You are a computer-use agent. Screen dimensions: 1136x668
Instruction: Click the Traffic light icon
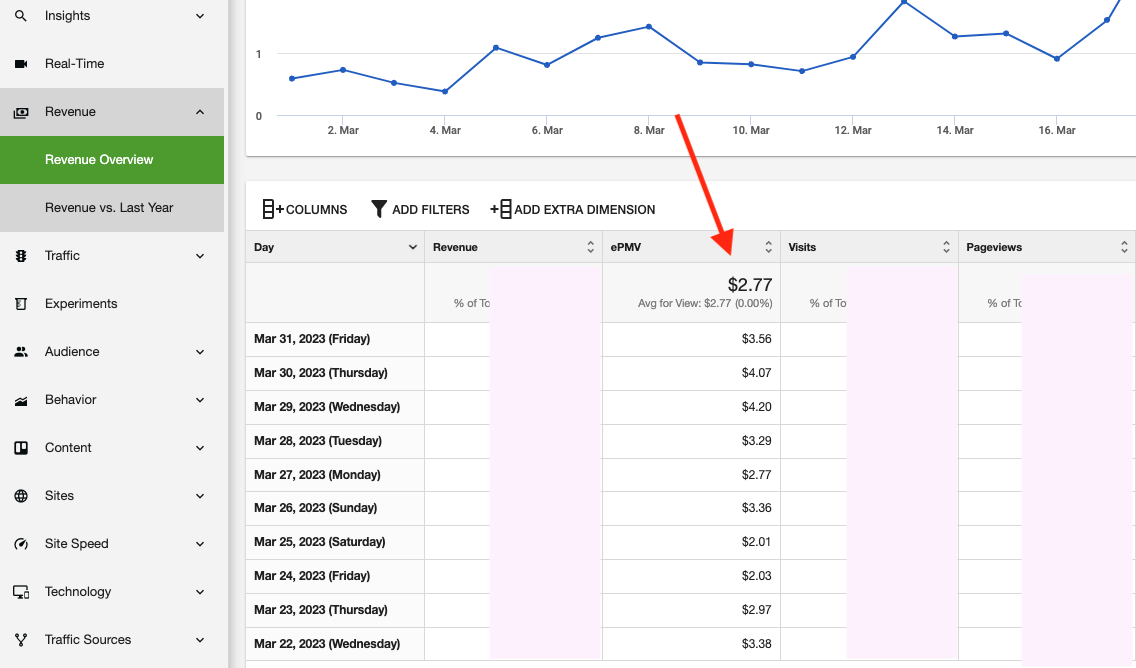(x=21, y=256)
